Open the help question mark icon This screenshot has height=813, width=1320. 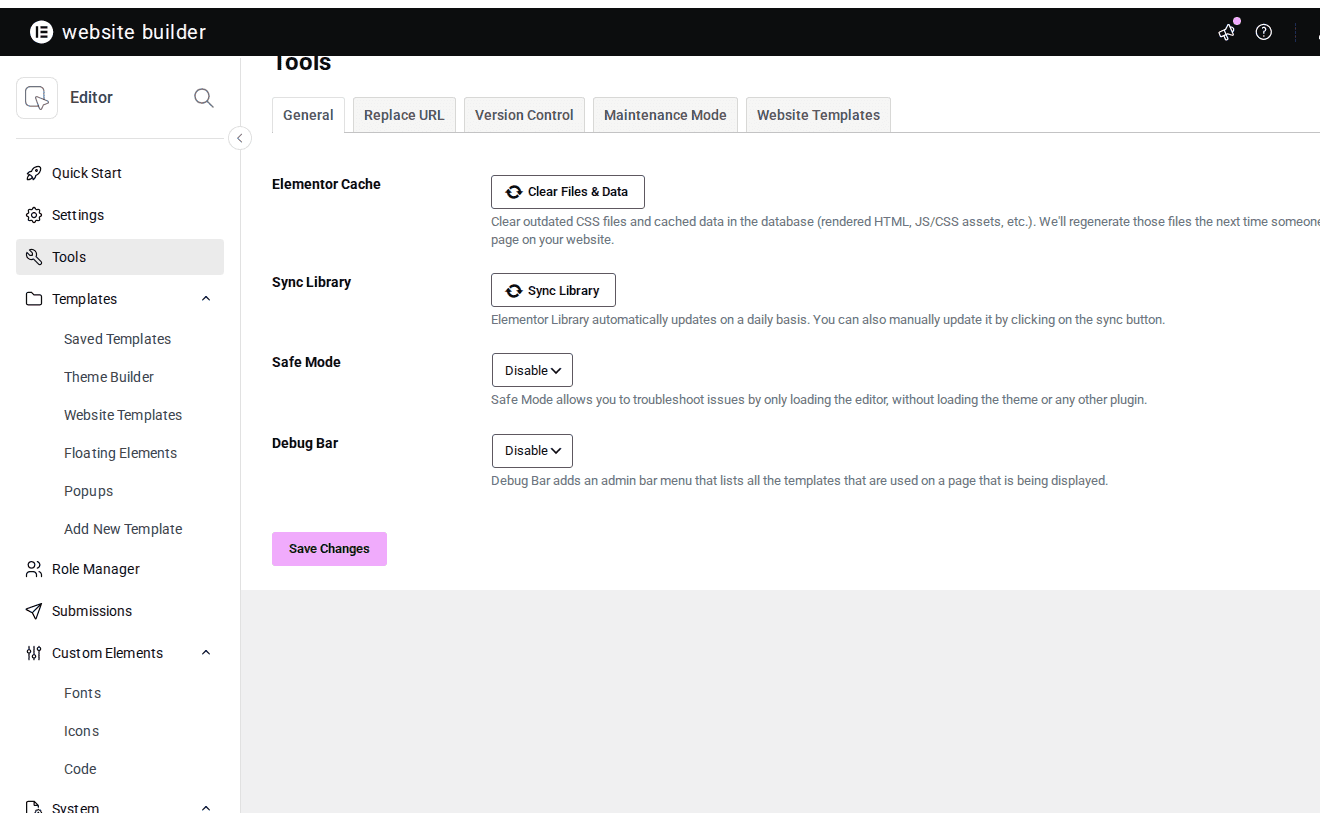(1264, 32)
